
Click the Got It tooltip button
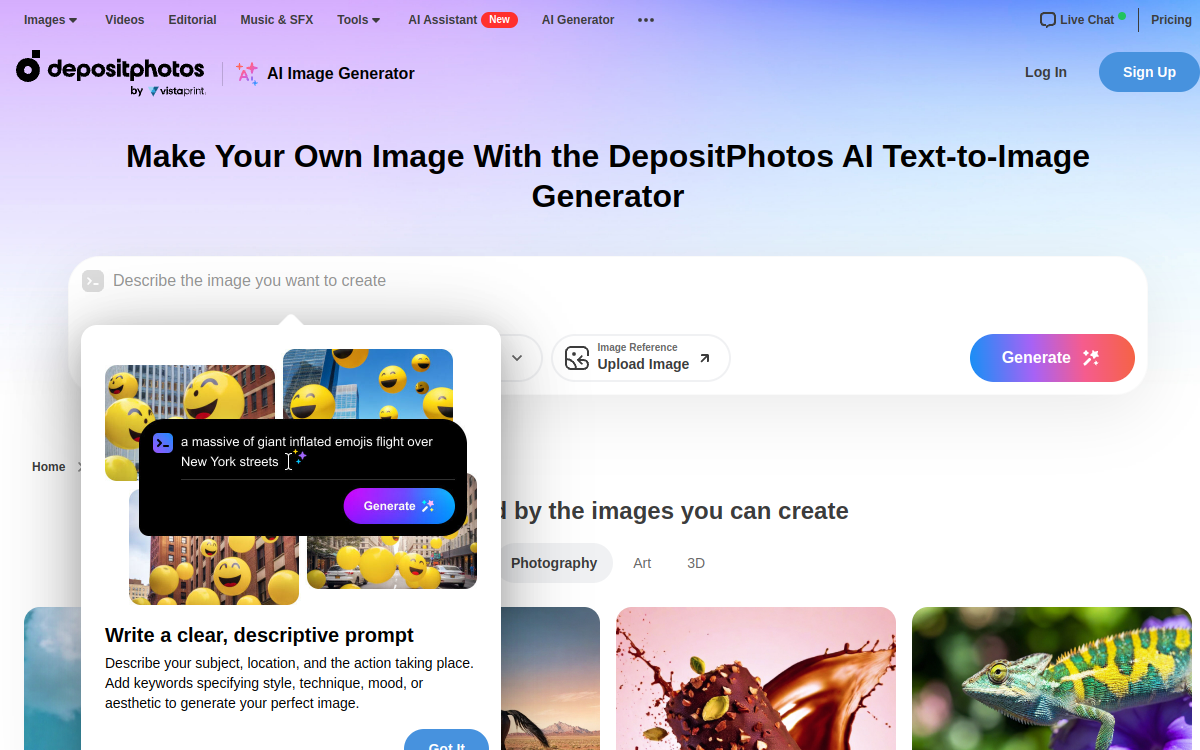tap(446, 741)
